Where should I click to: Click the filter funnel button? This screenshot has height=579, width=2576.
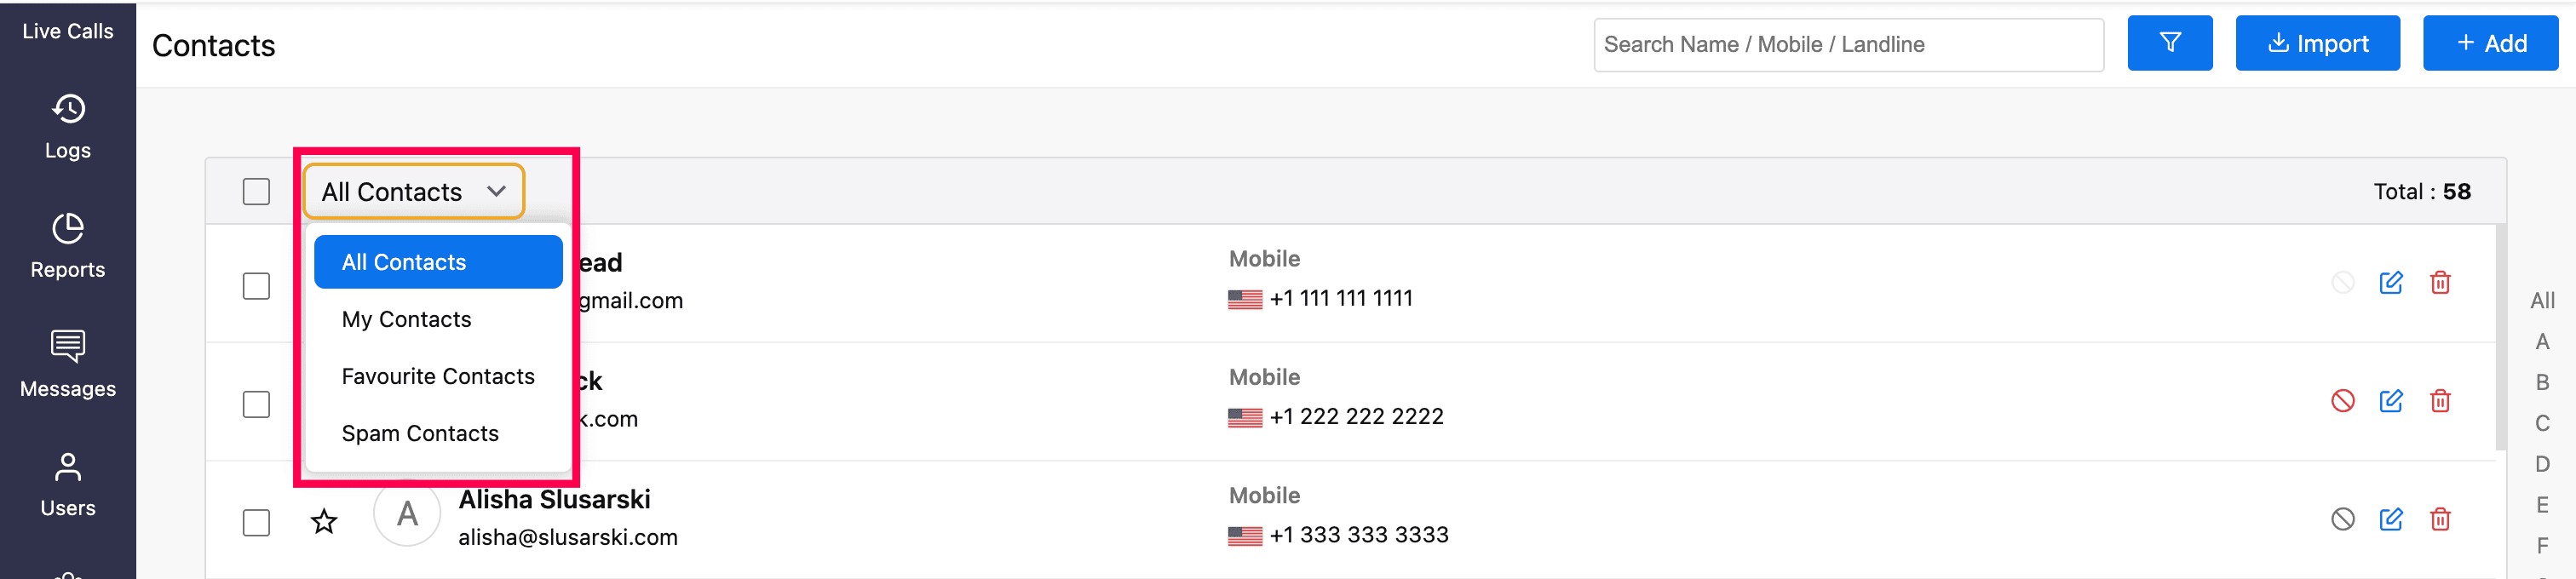coord(2169,43)
